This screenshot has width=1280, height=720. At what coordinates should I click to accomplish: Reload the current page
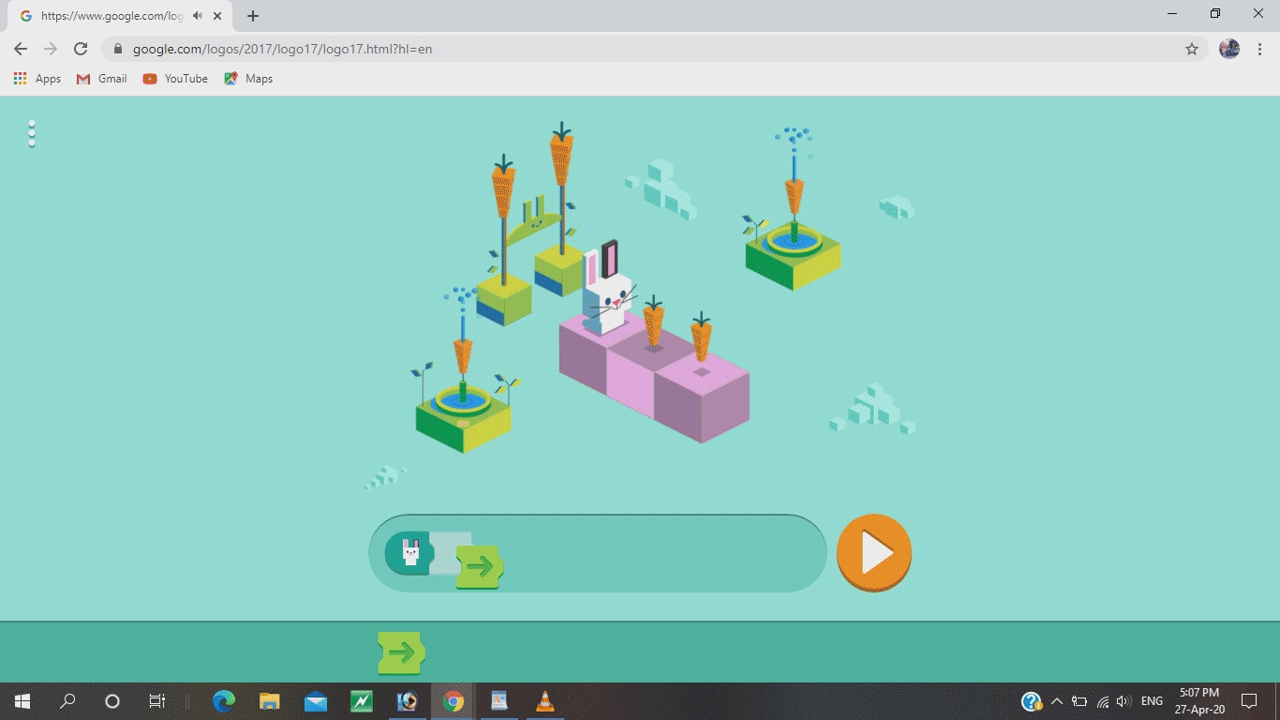coord(81,49)
